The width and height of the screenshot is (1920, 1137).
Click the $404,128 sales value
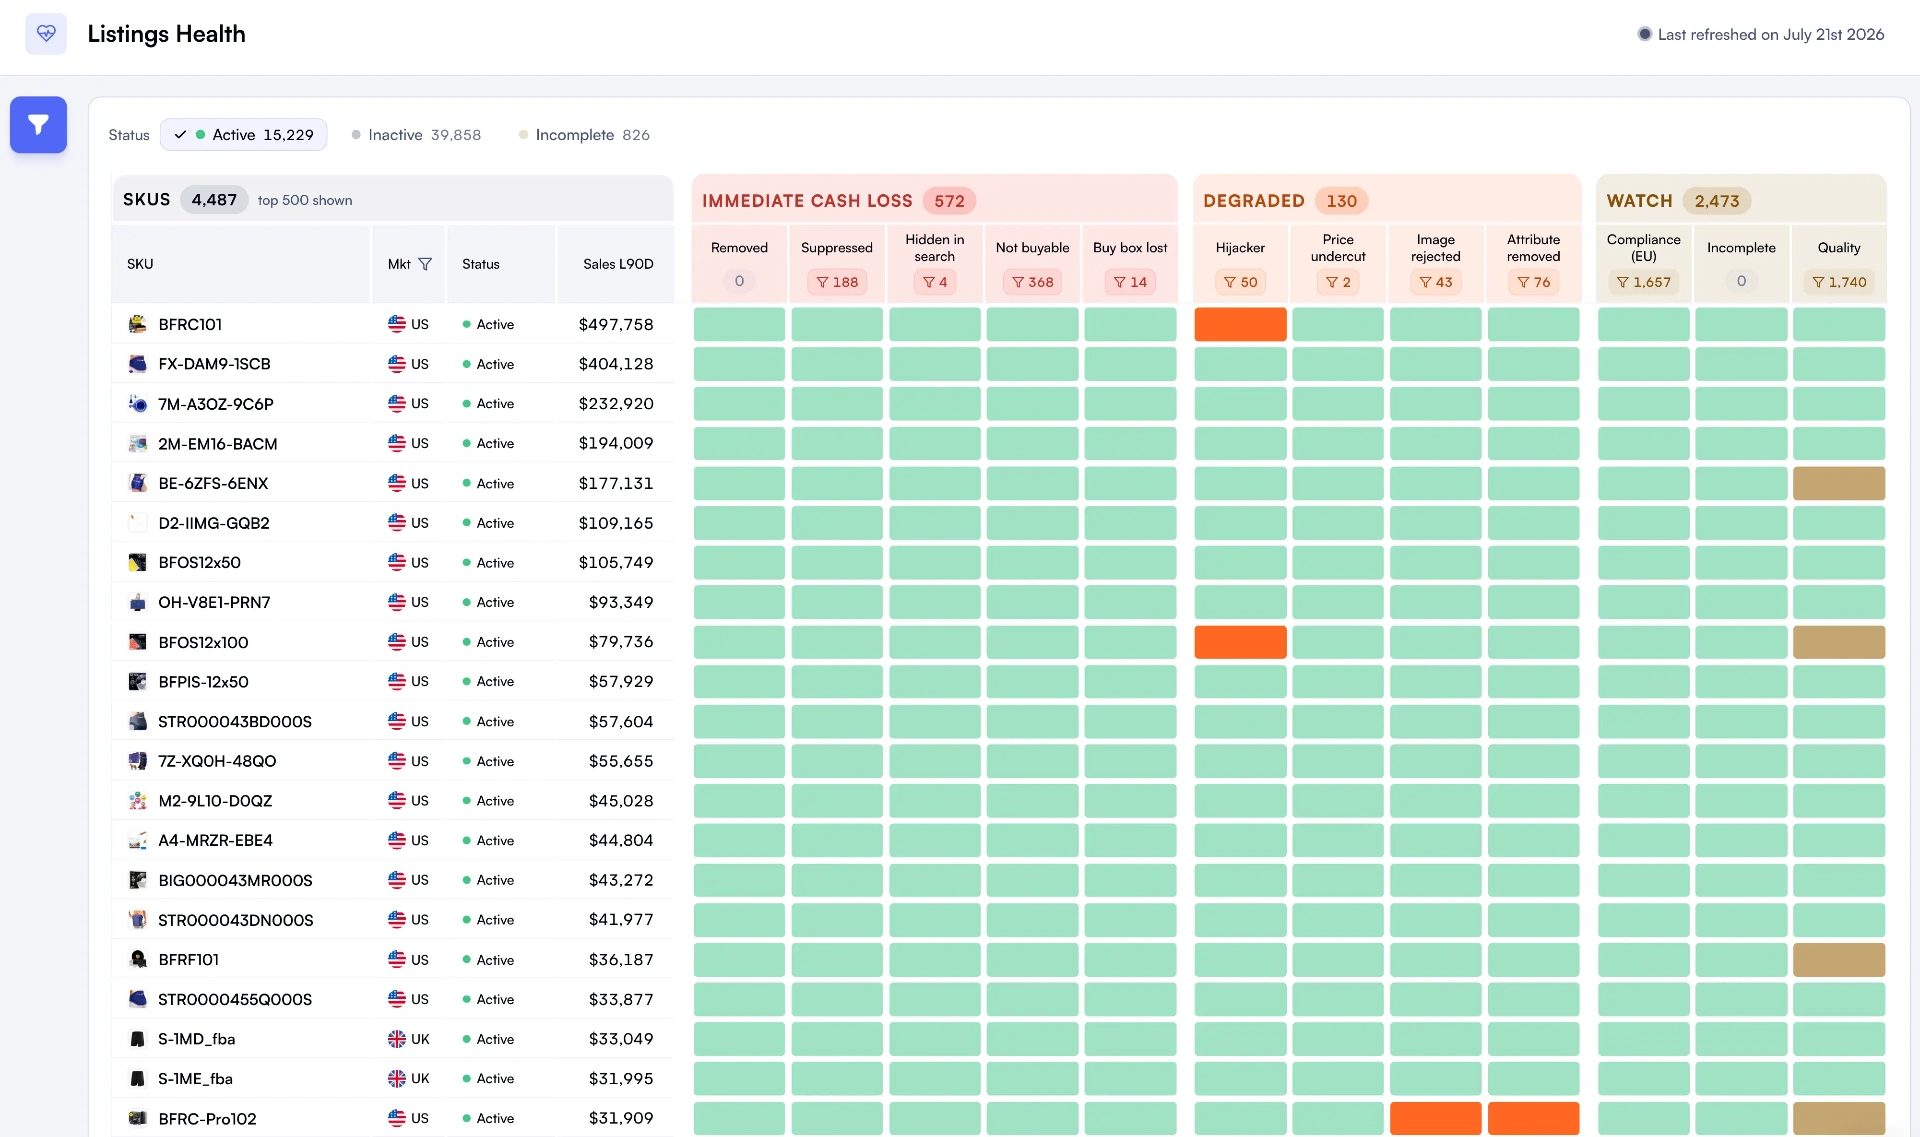(616, 364)
